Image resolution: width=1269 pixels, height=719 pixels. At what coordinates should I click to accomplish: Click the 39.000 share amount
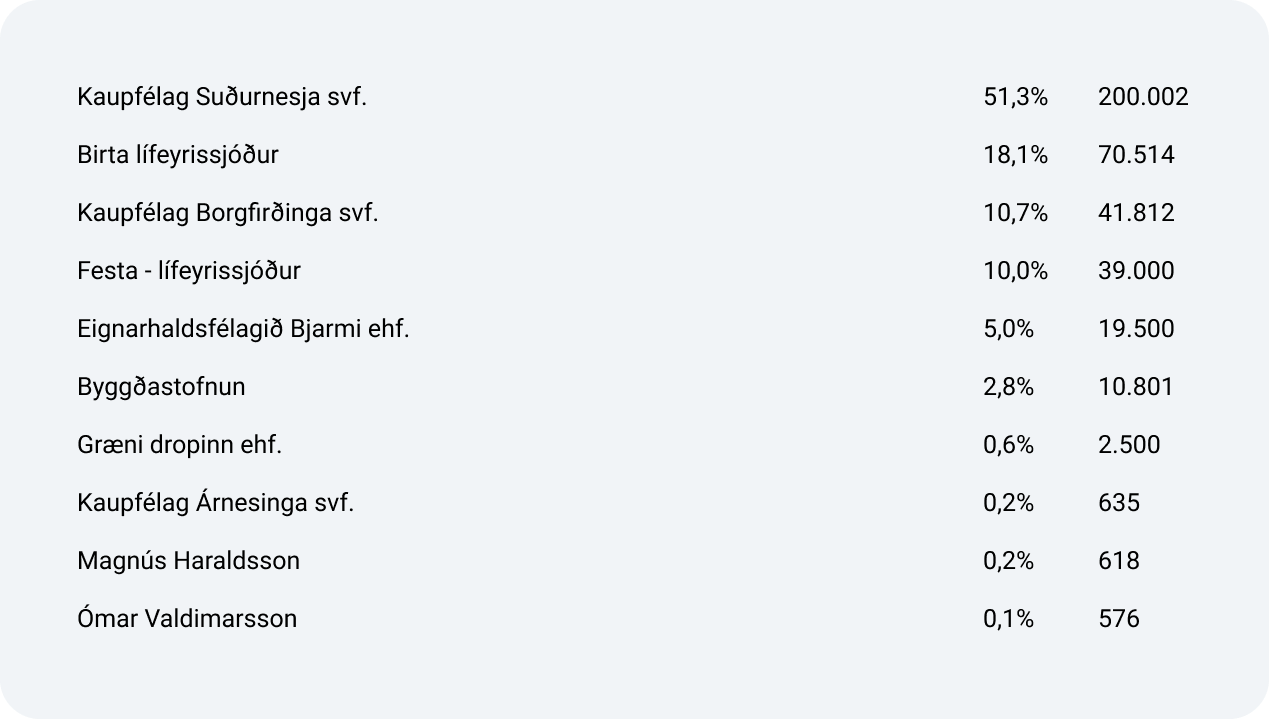coord(1136,271)
